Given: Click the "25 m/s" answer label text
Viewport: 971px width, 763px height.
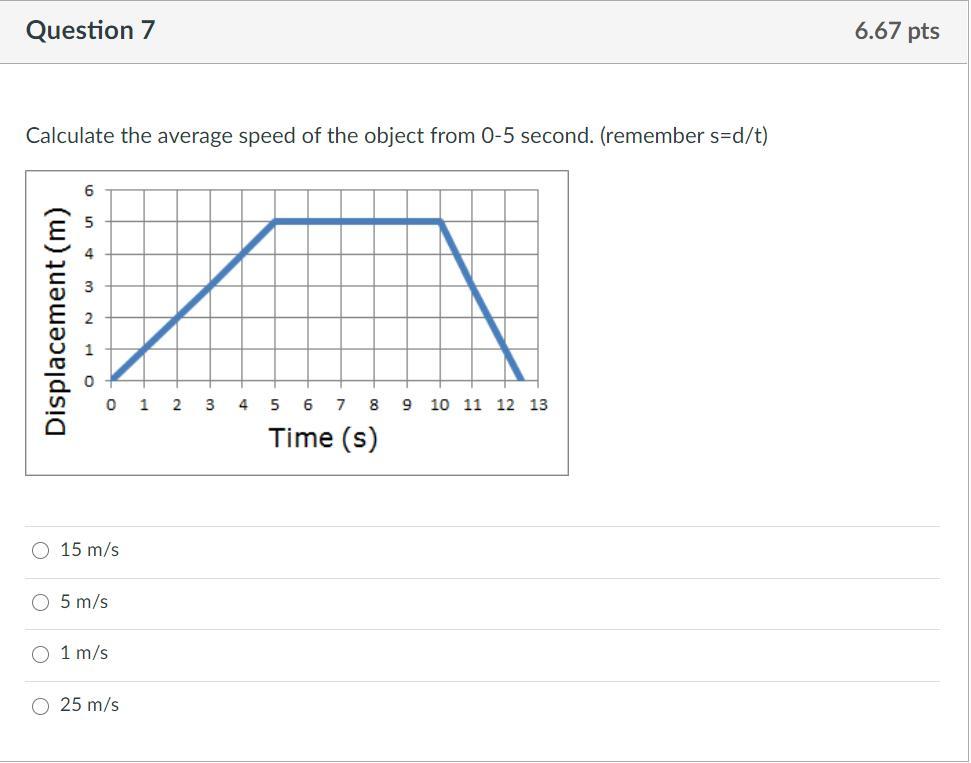Looking at the screenshot, I should pyautogui.click(x=90, y=705).
